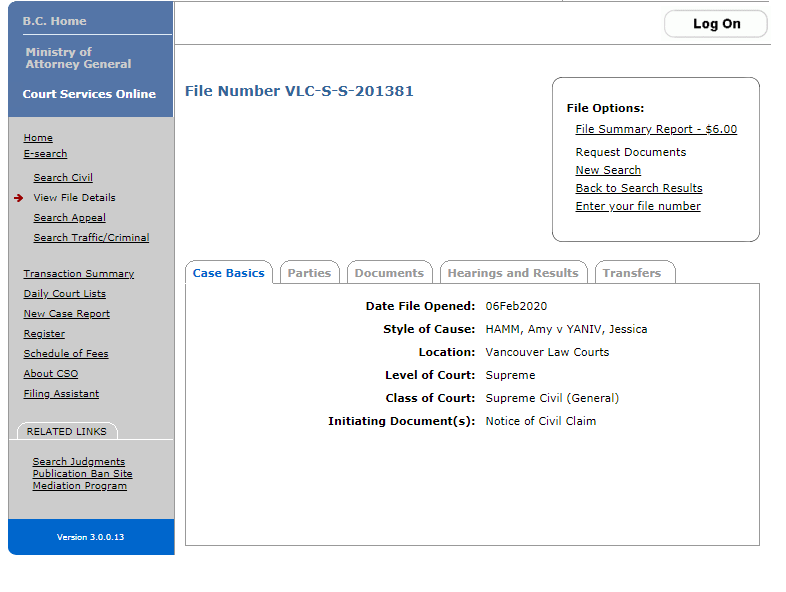Screen dimensions: 786x592
Task: Click style of cause HAMM, Amy v YANIV, Jessica
Action: (x=566, y=329)
